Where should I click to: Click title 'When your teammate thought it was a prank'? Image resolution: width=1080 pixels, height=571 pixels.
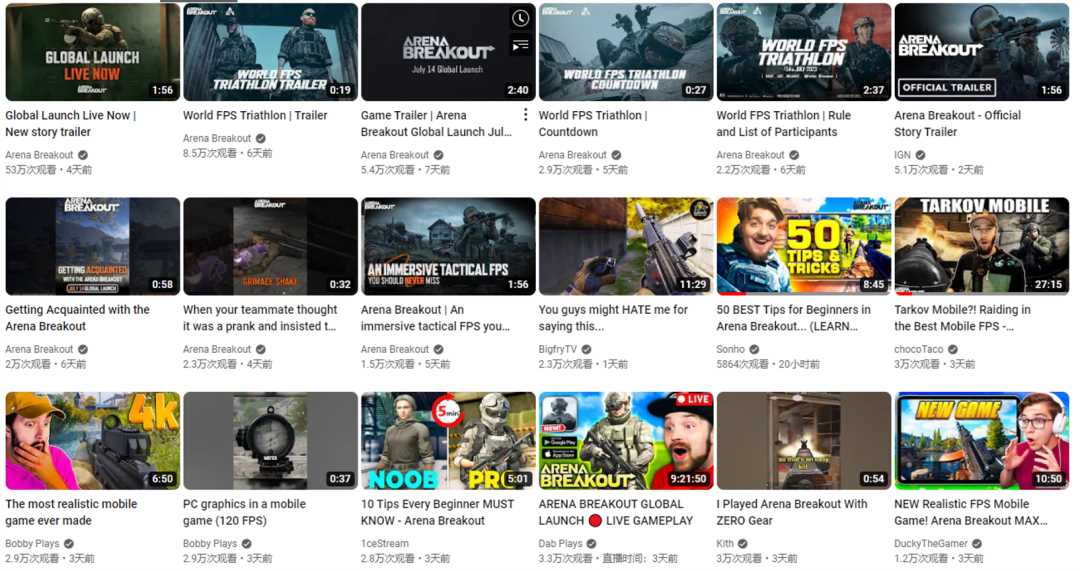[x=260, y=318]
